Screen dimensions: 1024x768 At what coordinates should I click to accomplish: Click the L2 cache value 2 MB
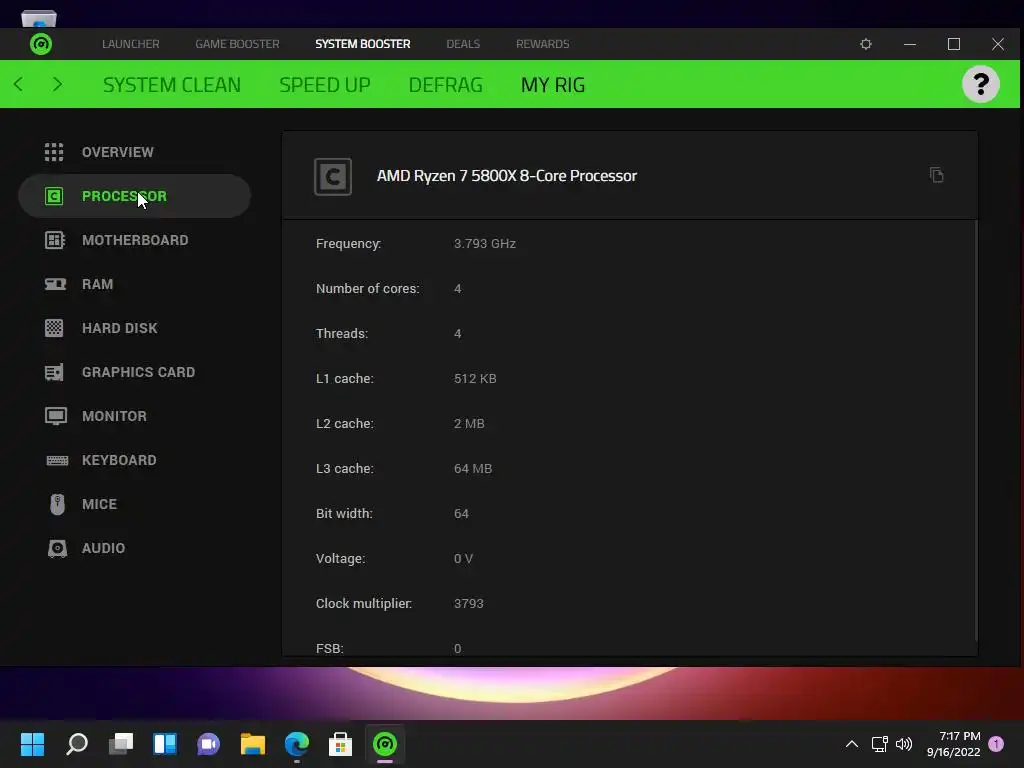tap(469, 424)
